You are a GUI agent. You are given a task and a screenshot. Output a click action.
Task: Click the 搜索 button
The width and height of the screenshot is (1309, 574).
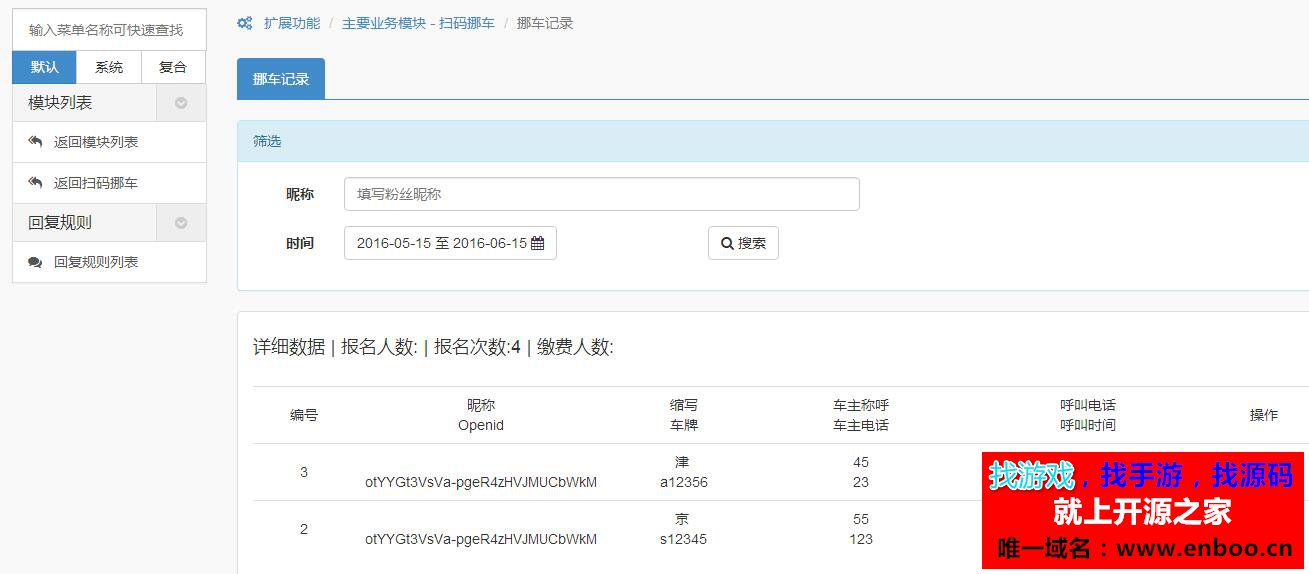[743, 243]
